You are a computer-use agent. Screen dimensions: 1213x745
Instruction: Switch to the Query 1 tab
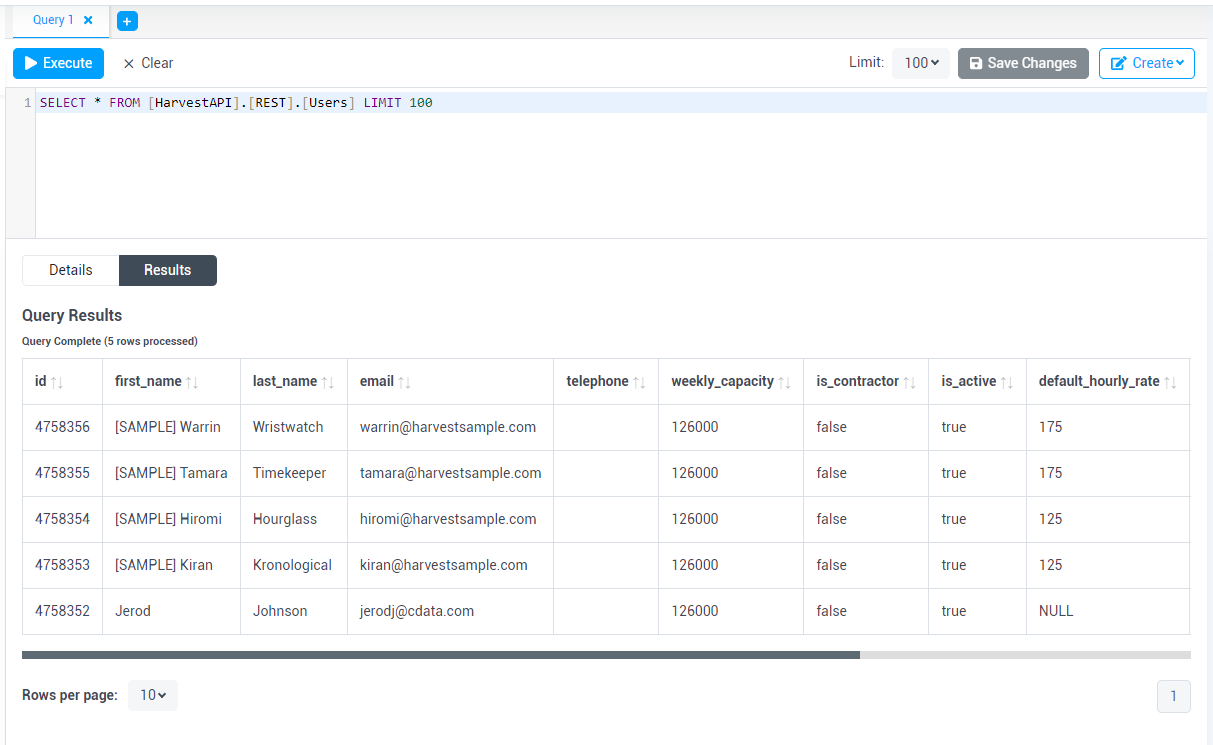(x=53, y=20)
